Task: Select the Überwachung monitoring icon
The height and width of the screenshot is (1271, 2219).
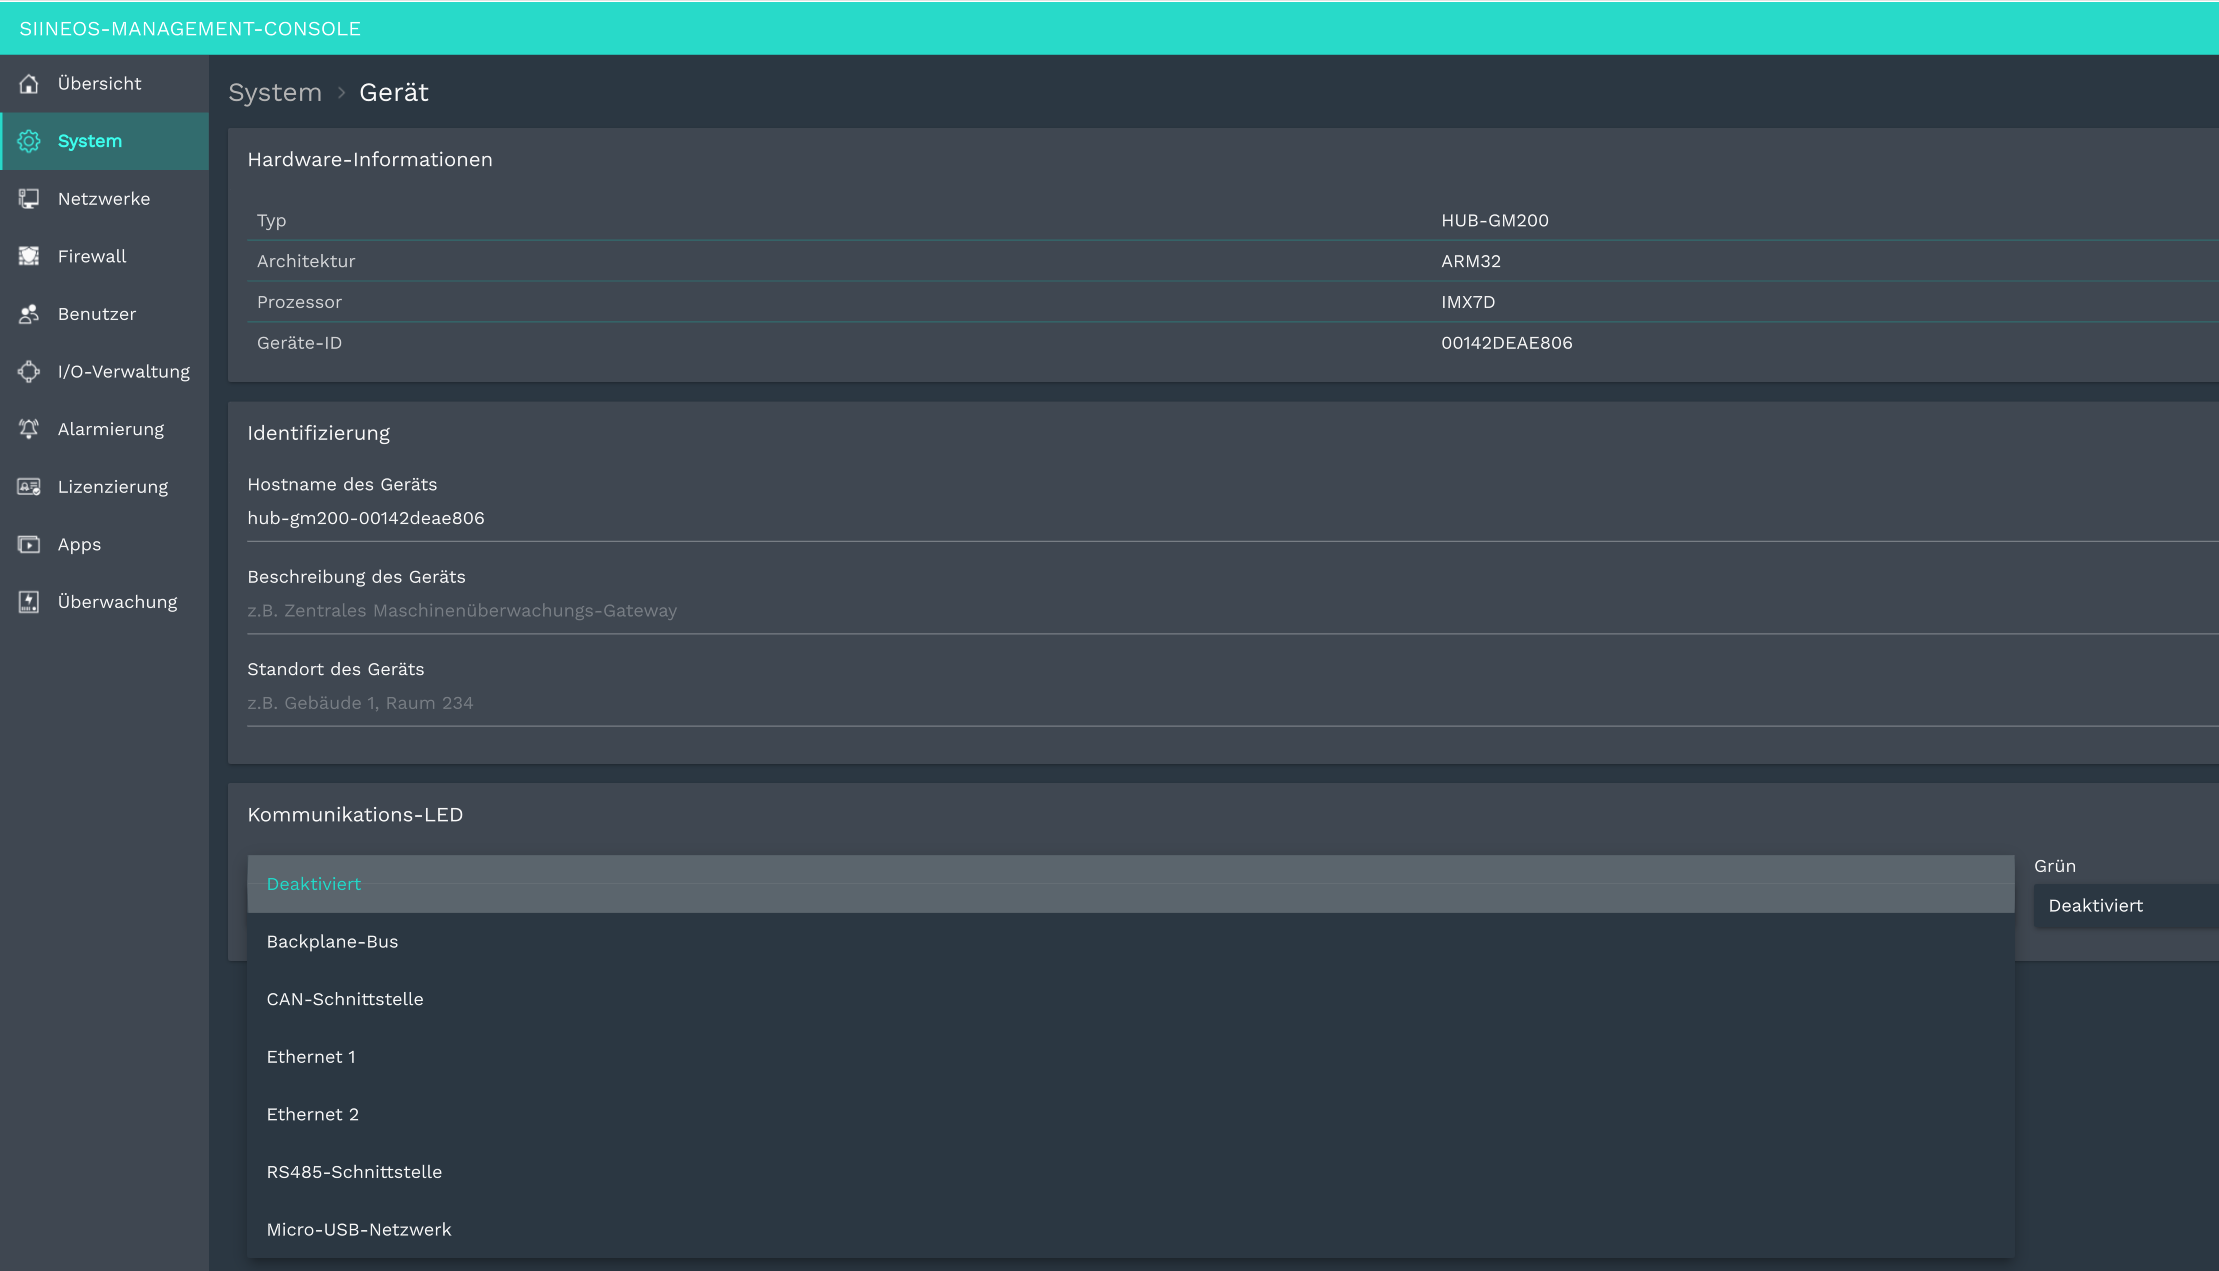Action: [x=29, y=601]
